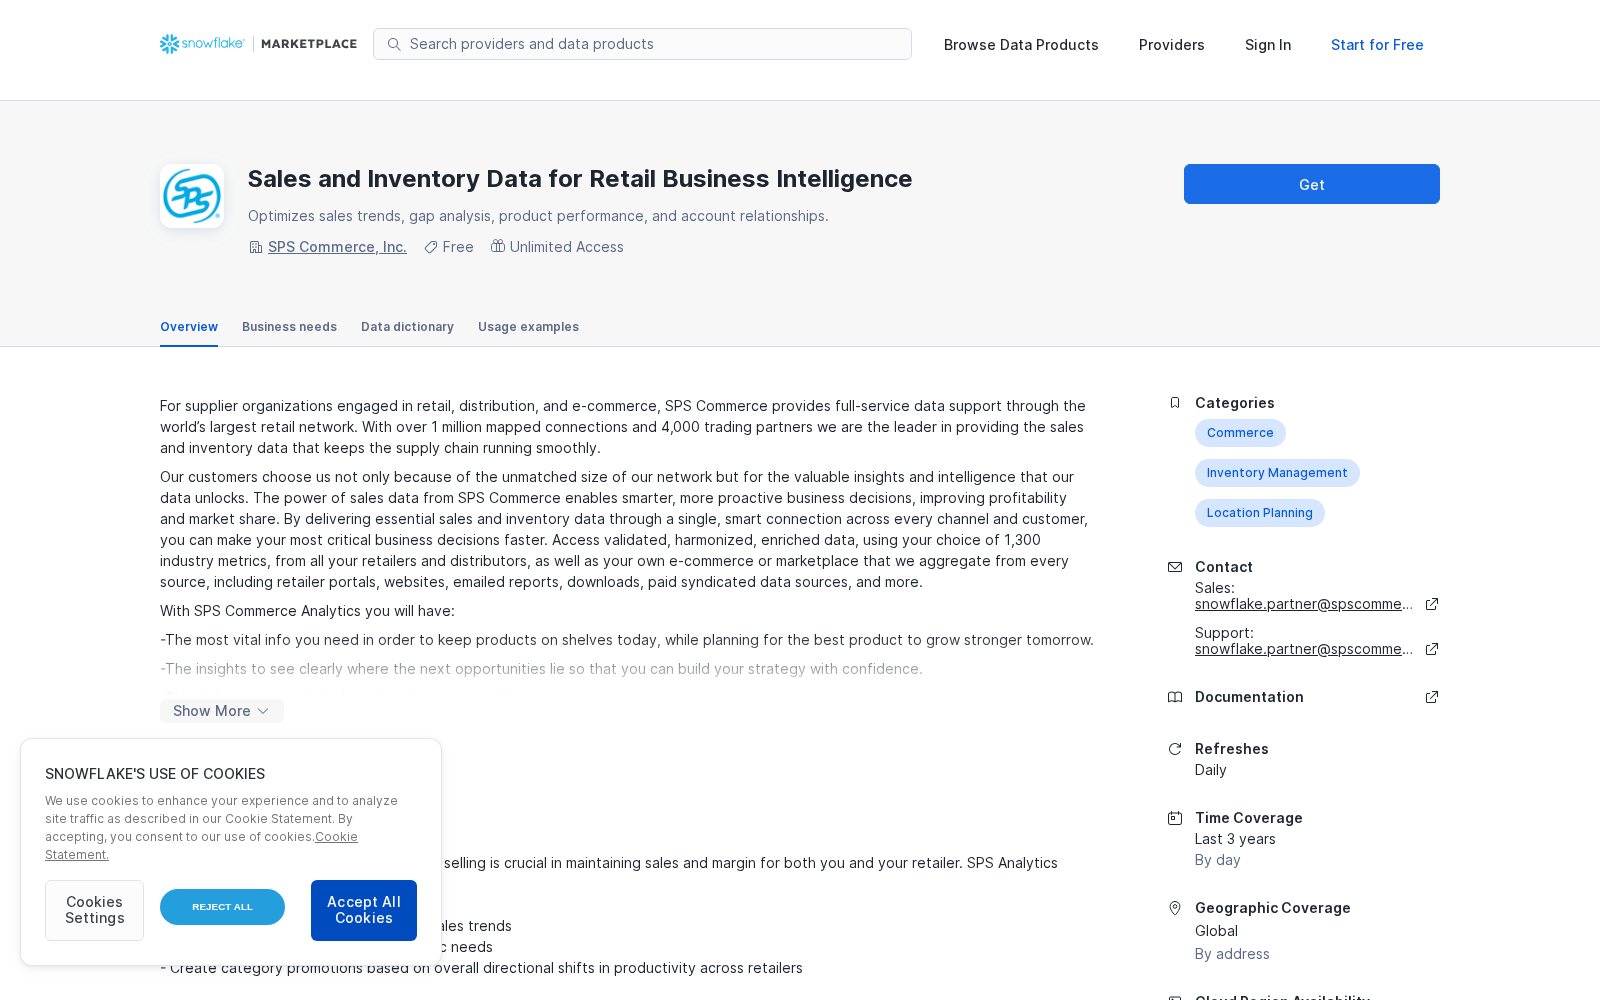Viewport: 1600px width, 1000px height.
Task: Click the 'Unlimited Access' label
Action: pos(566,247)
